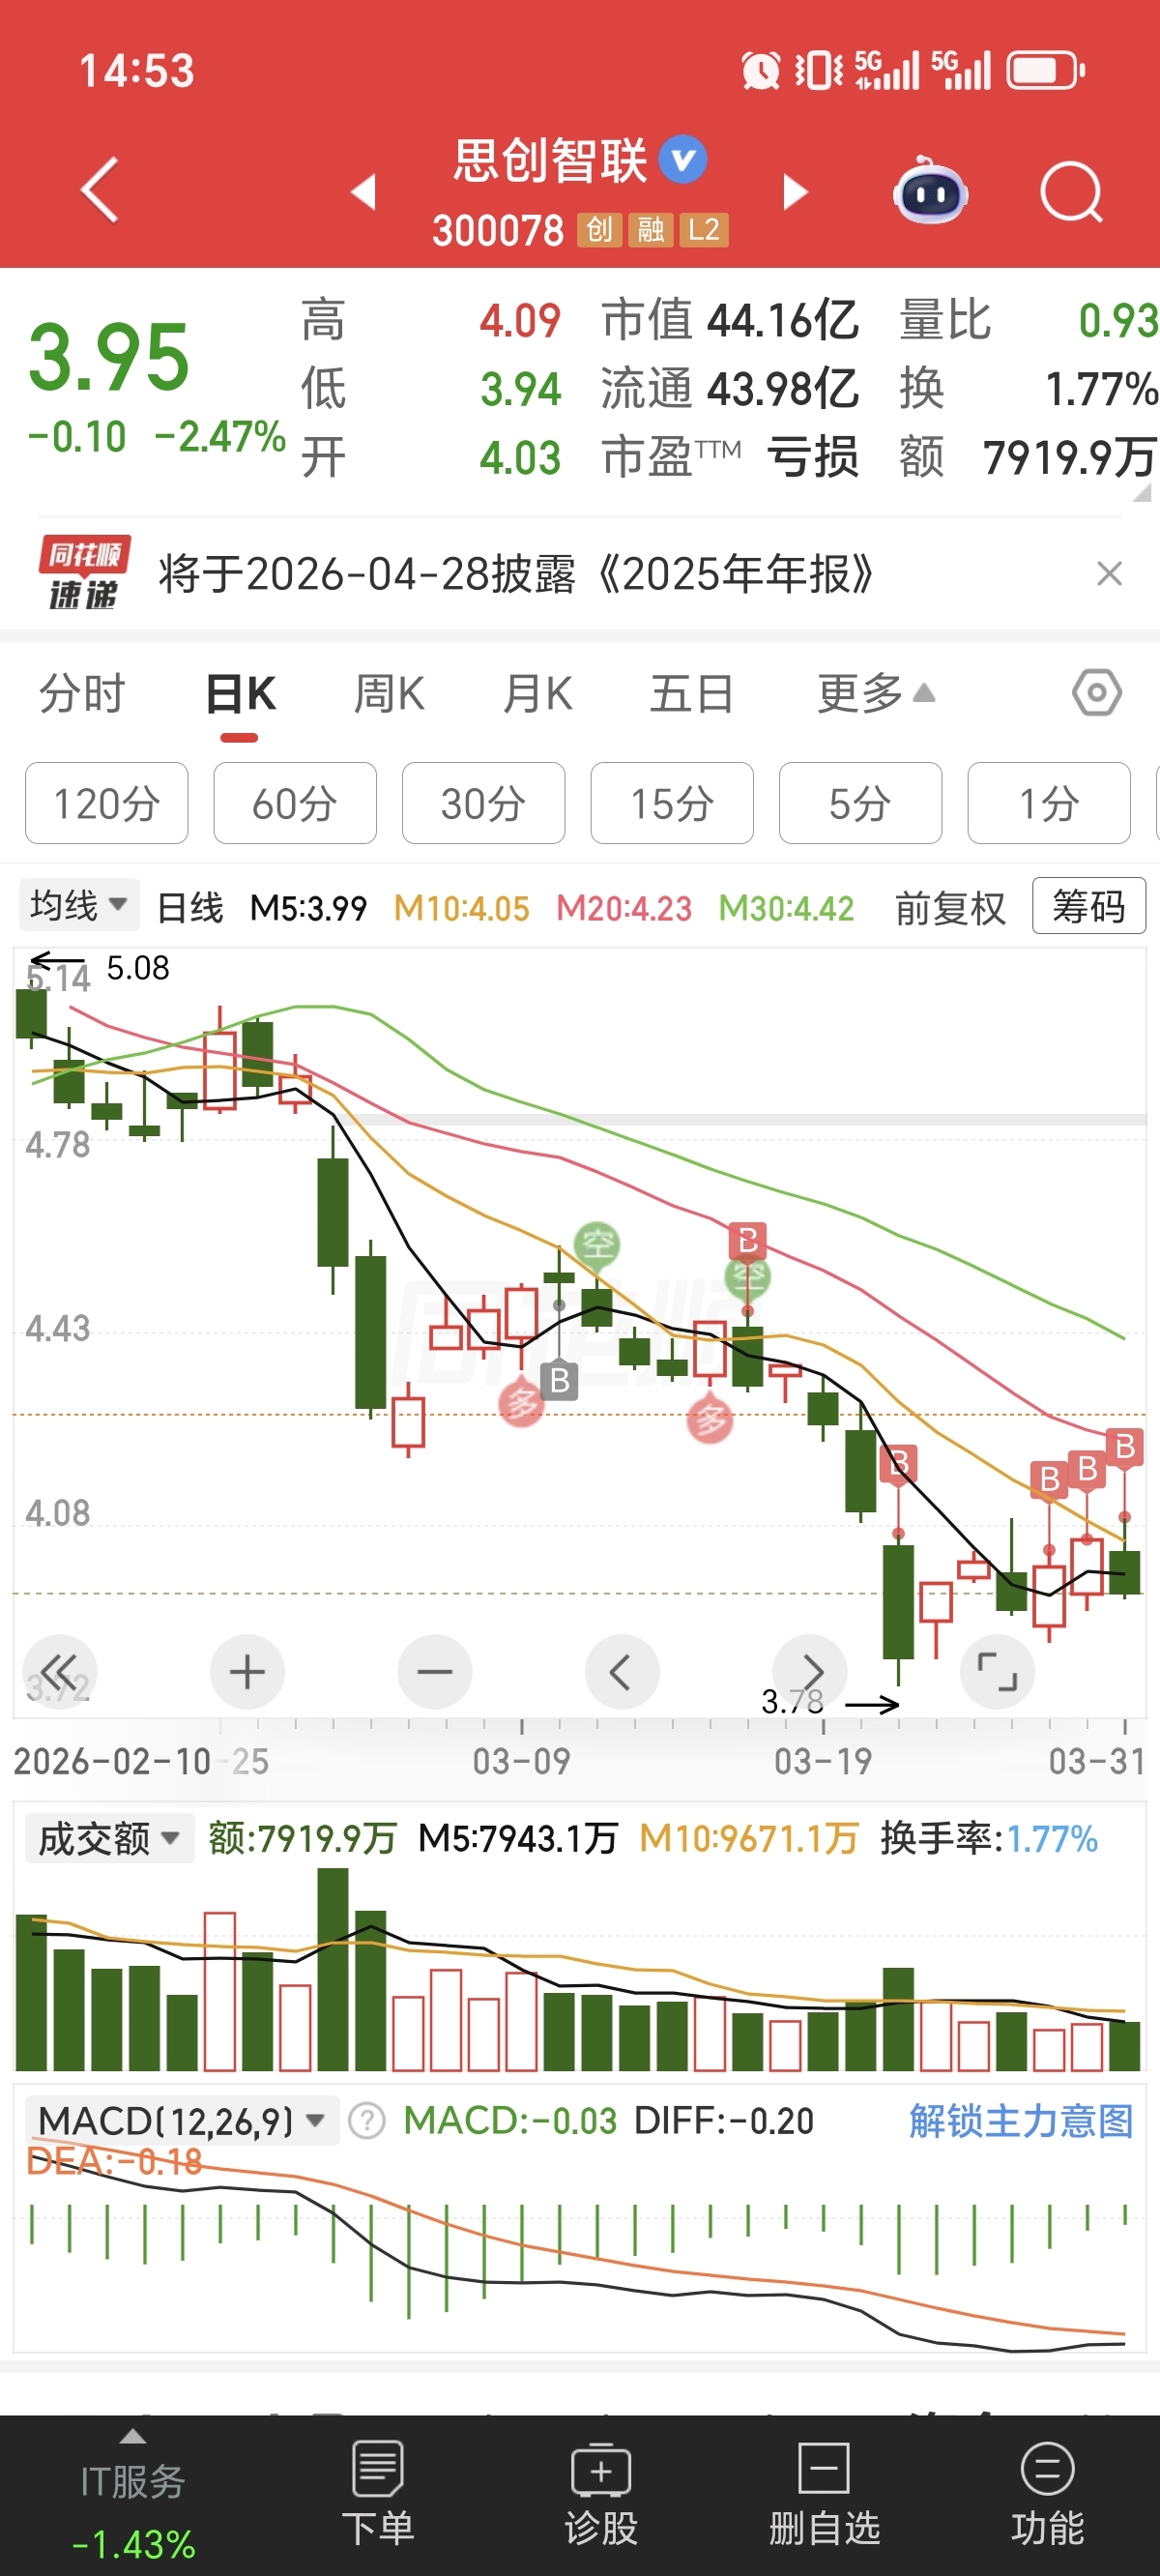This screenshot has width=1160, height=2576.
Task: Expand the 成交额 indicator dropdown
Action: tap(109, 1838)
